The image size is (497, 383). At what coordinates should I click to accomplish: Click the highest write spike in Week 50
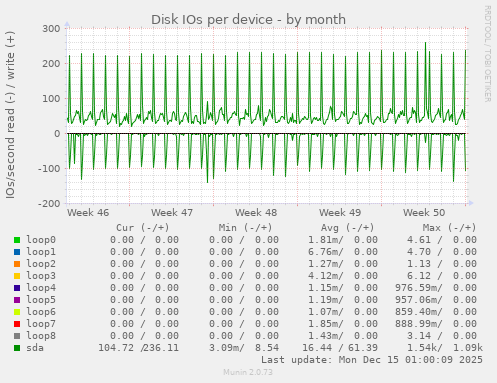pyautogui.click(x=425, y=43)
